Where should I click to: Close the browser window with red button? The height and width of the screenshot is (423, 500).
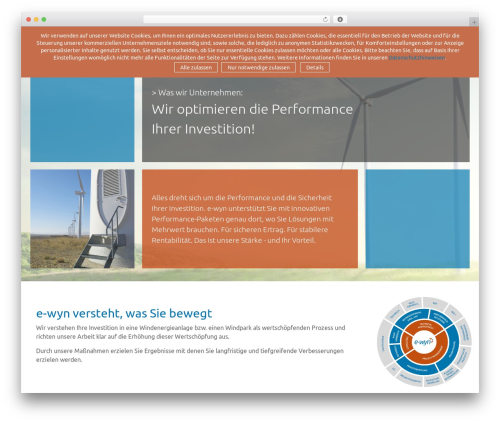(x=29, y=19)
